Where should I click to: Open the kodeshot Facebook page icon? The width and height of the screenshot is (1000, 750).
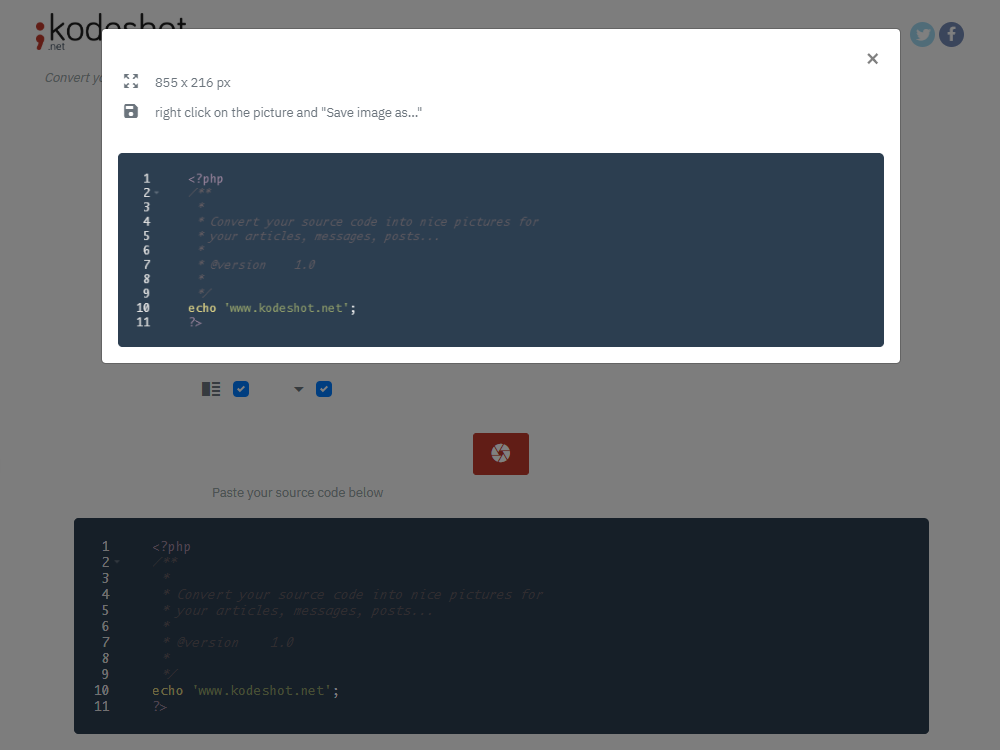pos(951,34)
